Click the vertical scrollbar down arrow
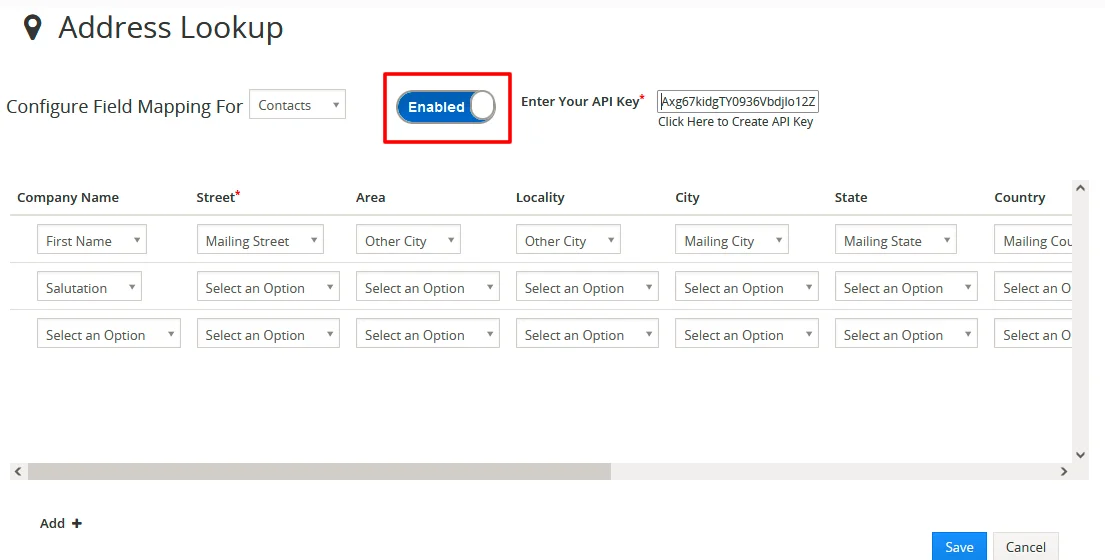Viewport: 1105px width, 560px height. (x=1080, y=454)
